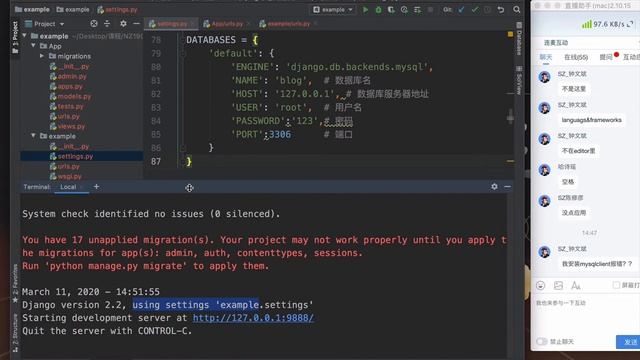
Task: Open tests.py in Project tree
Action: [x=67, y=107]
